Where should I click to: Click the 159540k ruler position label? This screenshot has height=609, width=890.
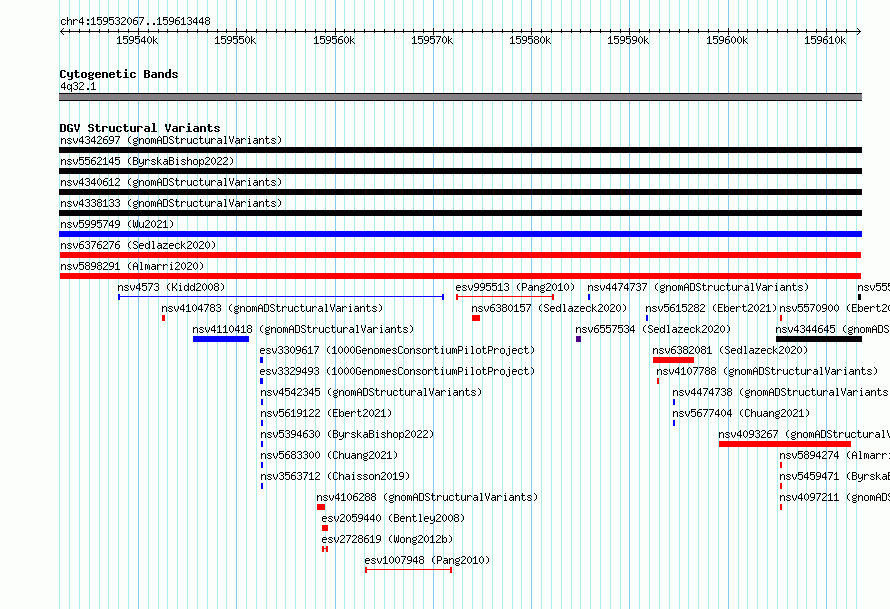[x=137, y=40]
